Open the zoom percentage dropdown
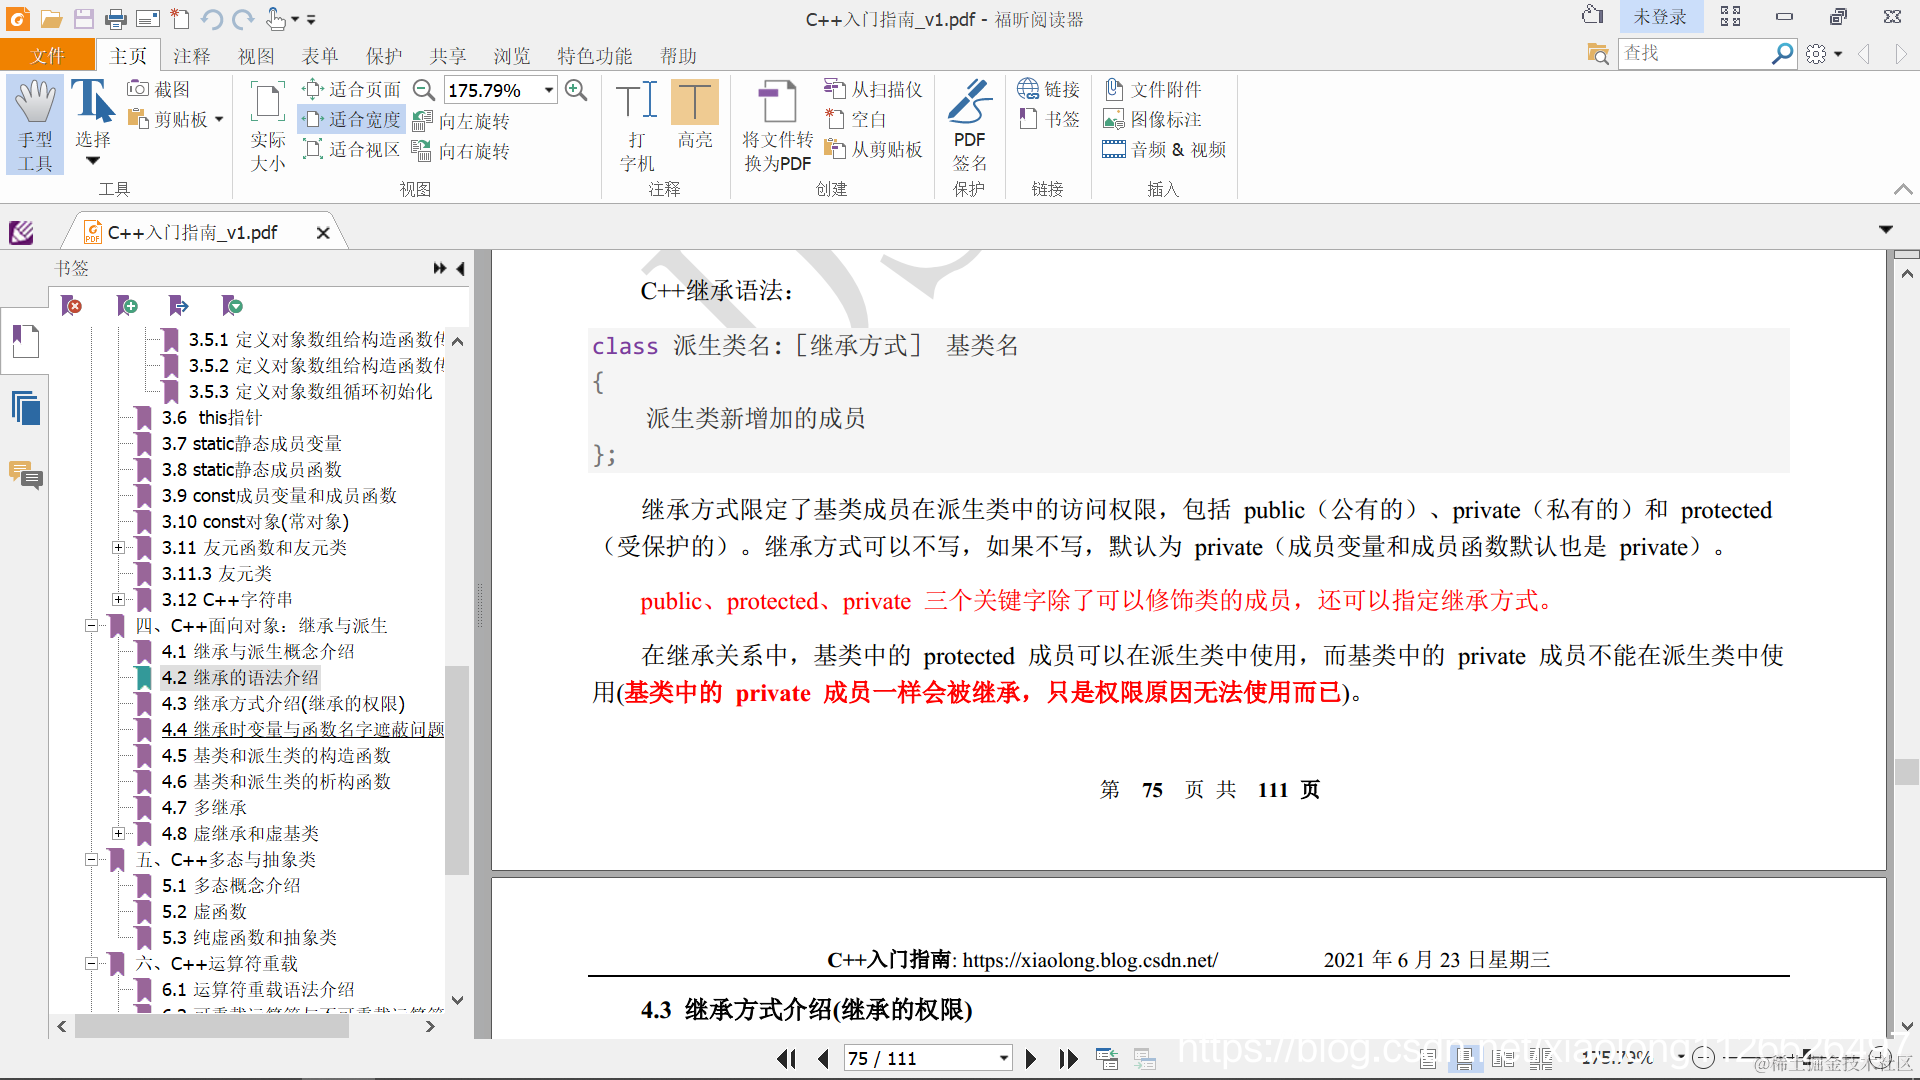This screenshot has width=1920, height=1080. point(549,90)
